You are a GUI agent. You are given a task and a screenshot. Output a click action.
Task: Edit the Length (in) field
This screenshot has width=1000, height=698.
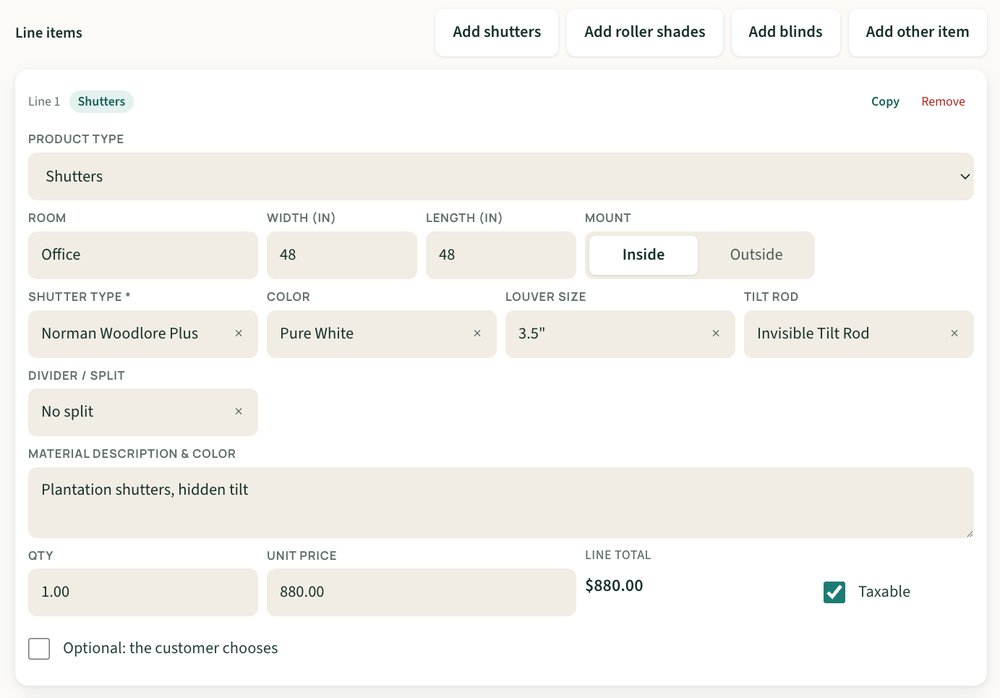501,255
